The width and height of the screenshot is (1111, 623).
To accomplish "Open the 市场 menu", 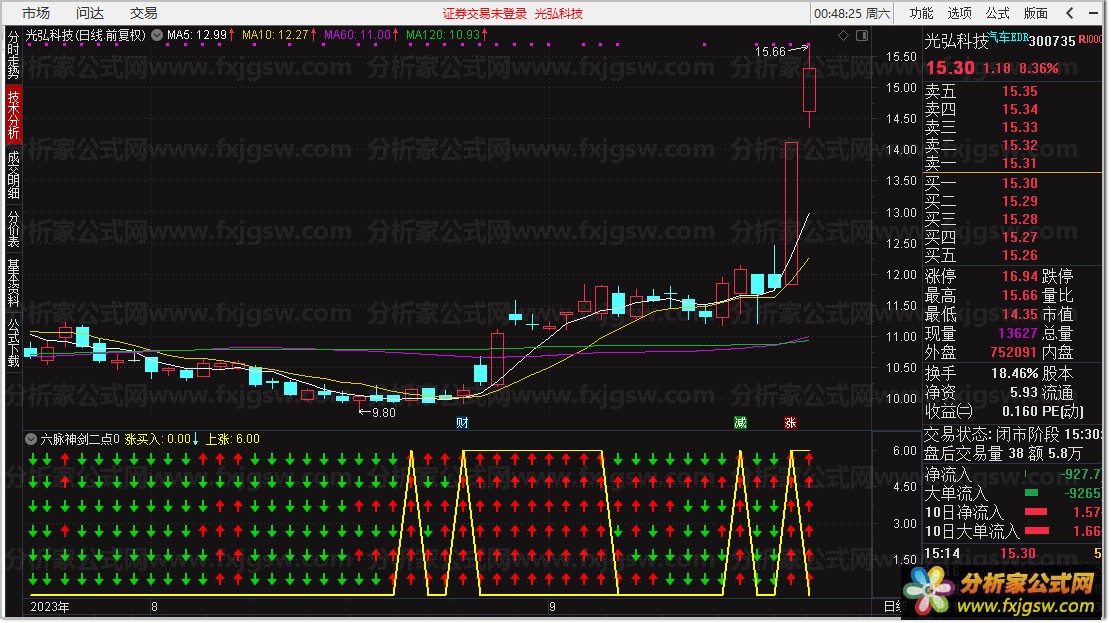I will pyautogui.click(x=35, y=13).
